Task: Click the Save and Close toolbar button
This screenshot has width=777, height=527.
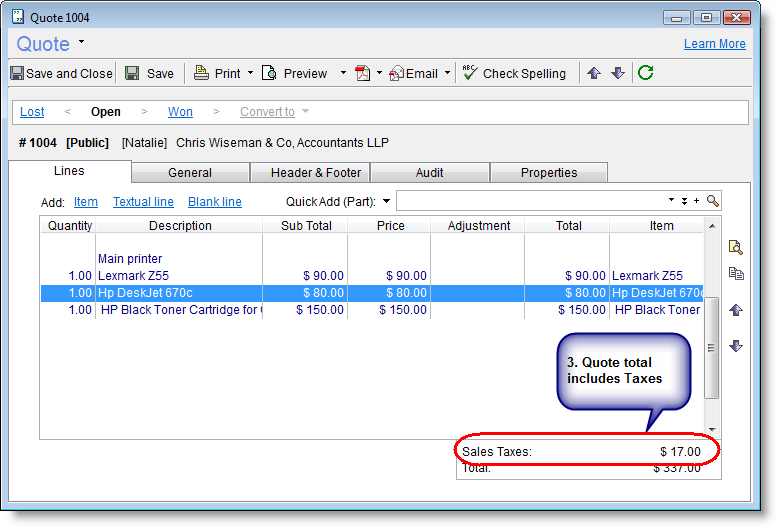Action: coord(61,73)
